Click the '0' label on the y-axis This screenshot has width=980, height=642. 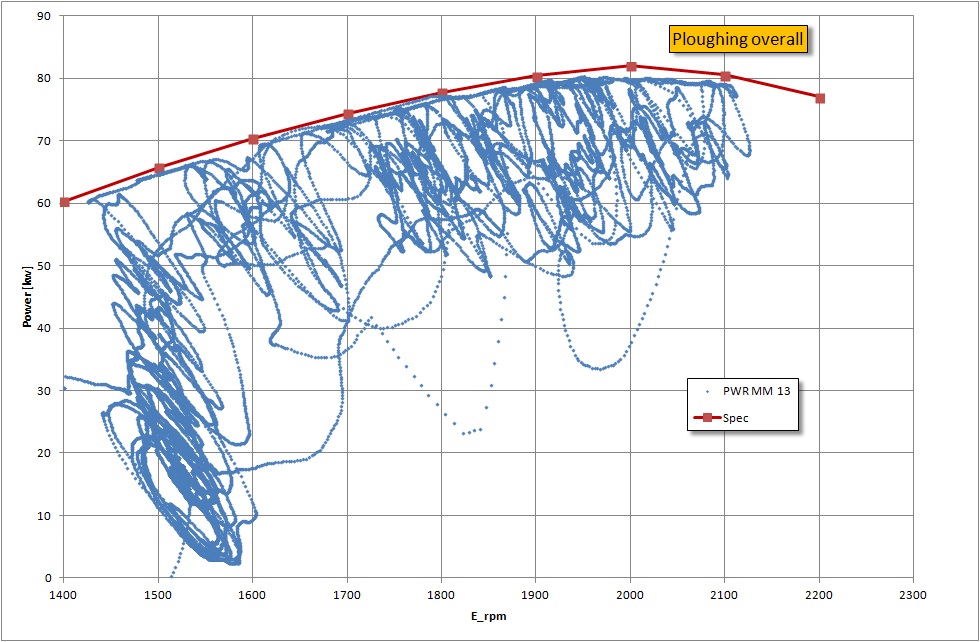click(48, 578)
